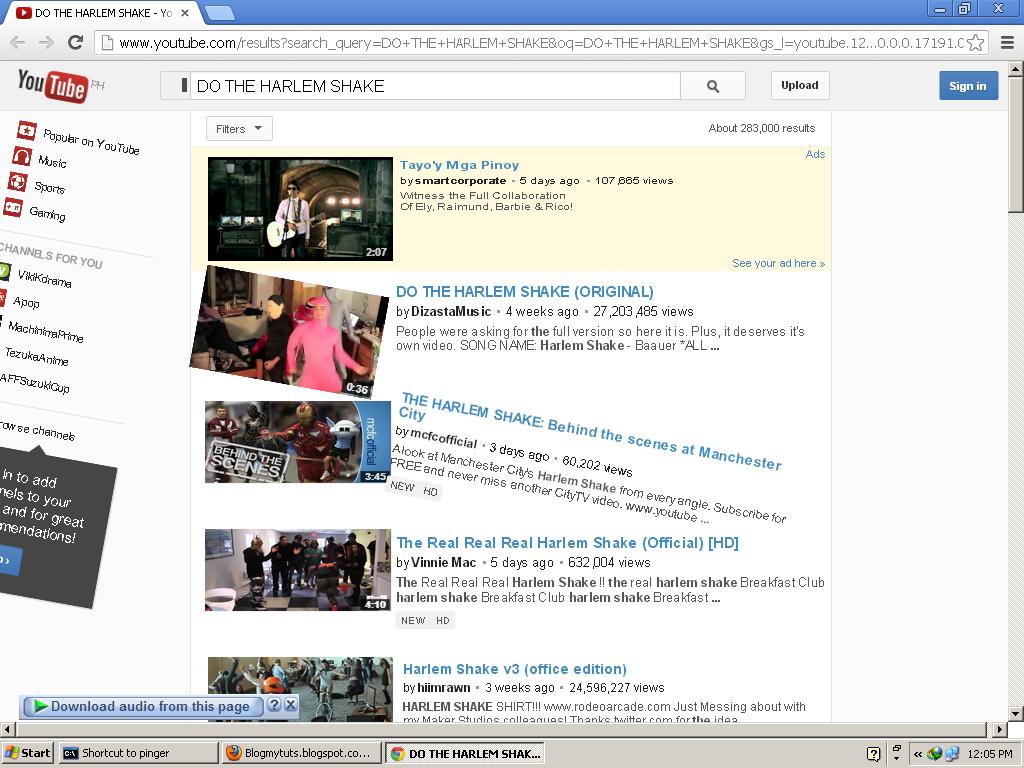Screen dimensions: 1024x768
Task: Click the Music headphones icon
Action: (x=22, y=157)
